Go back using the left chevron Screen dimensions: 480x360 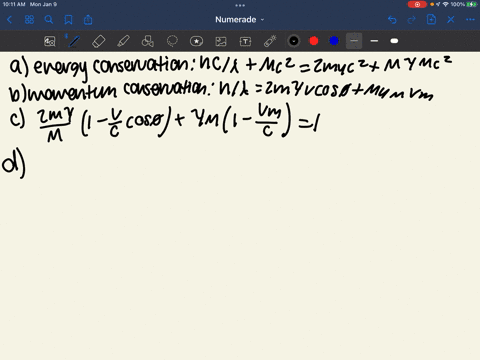(x=9, y=20)
